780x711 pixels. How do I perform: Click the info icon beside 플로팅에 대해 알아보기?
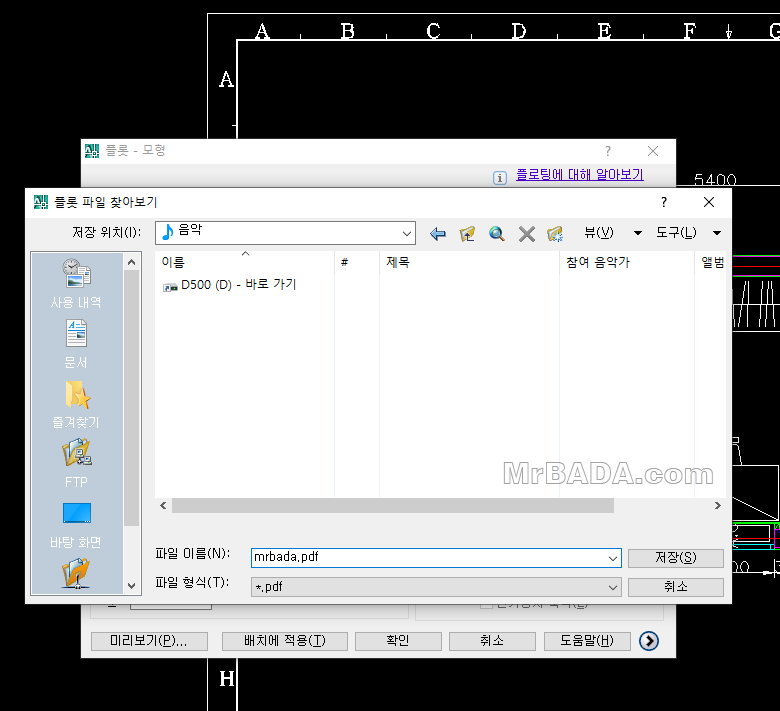(x=500, y=177)
